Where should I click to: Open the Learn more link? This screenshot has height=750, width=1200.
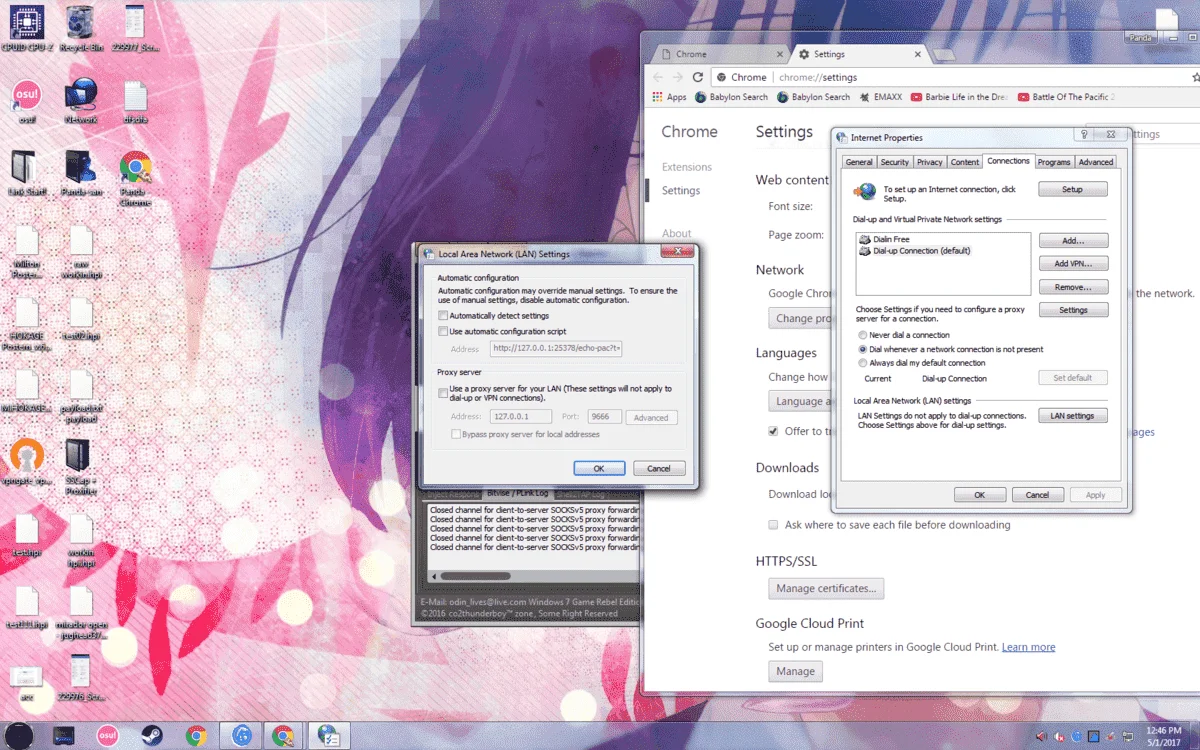point(1029,647)
